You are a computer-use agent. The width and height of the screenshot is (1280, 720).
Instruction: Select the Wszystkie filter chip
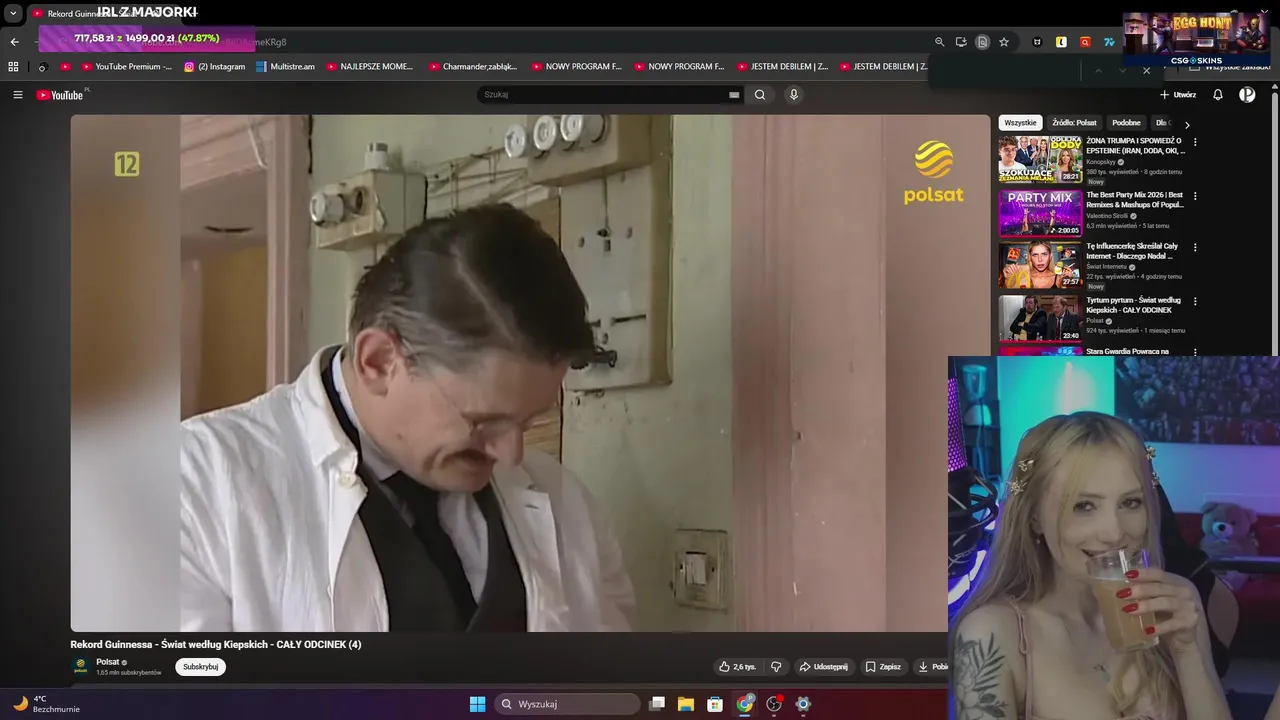(1020, 123)
